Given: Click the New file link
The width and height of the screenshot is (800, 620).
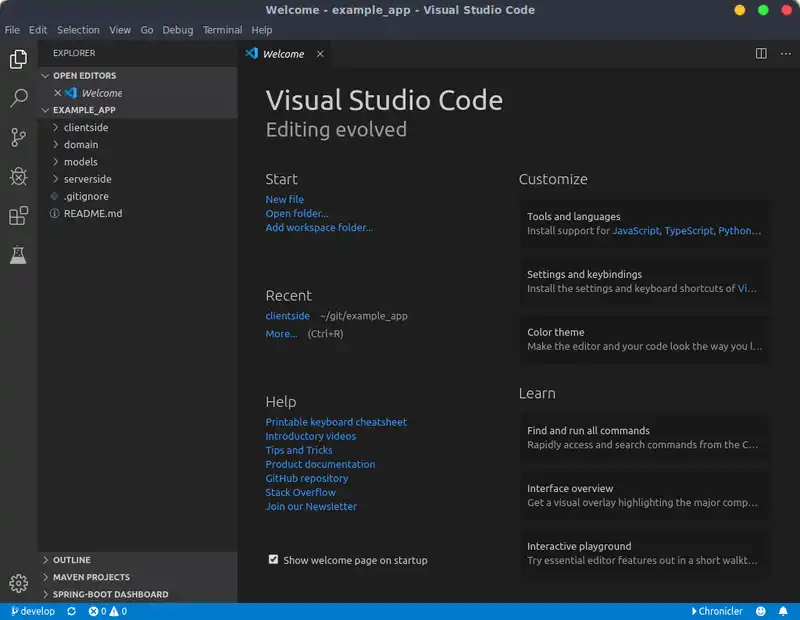Looking at the screenshot, I should point(284,199).
